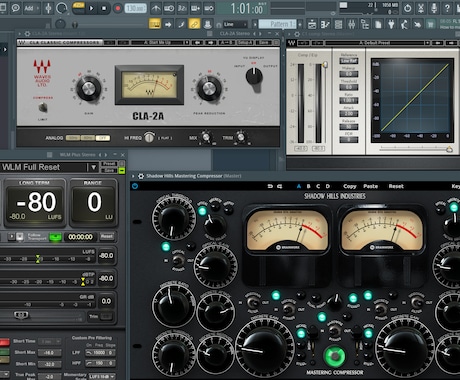Click the C1 comp Ratio value field
460x380 pixels.
[349, 100]
